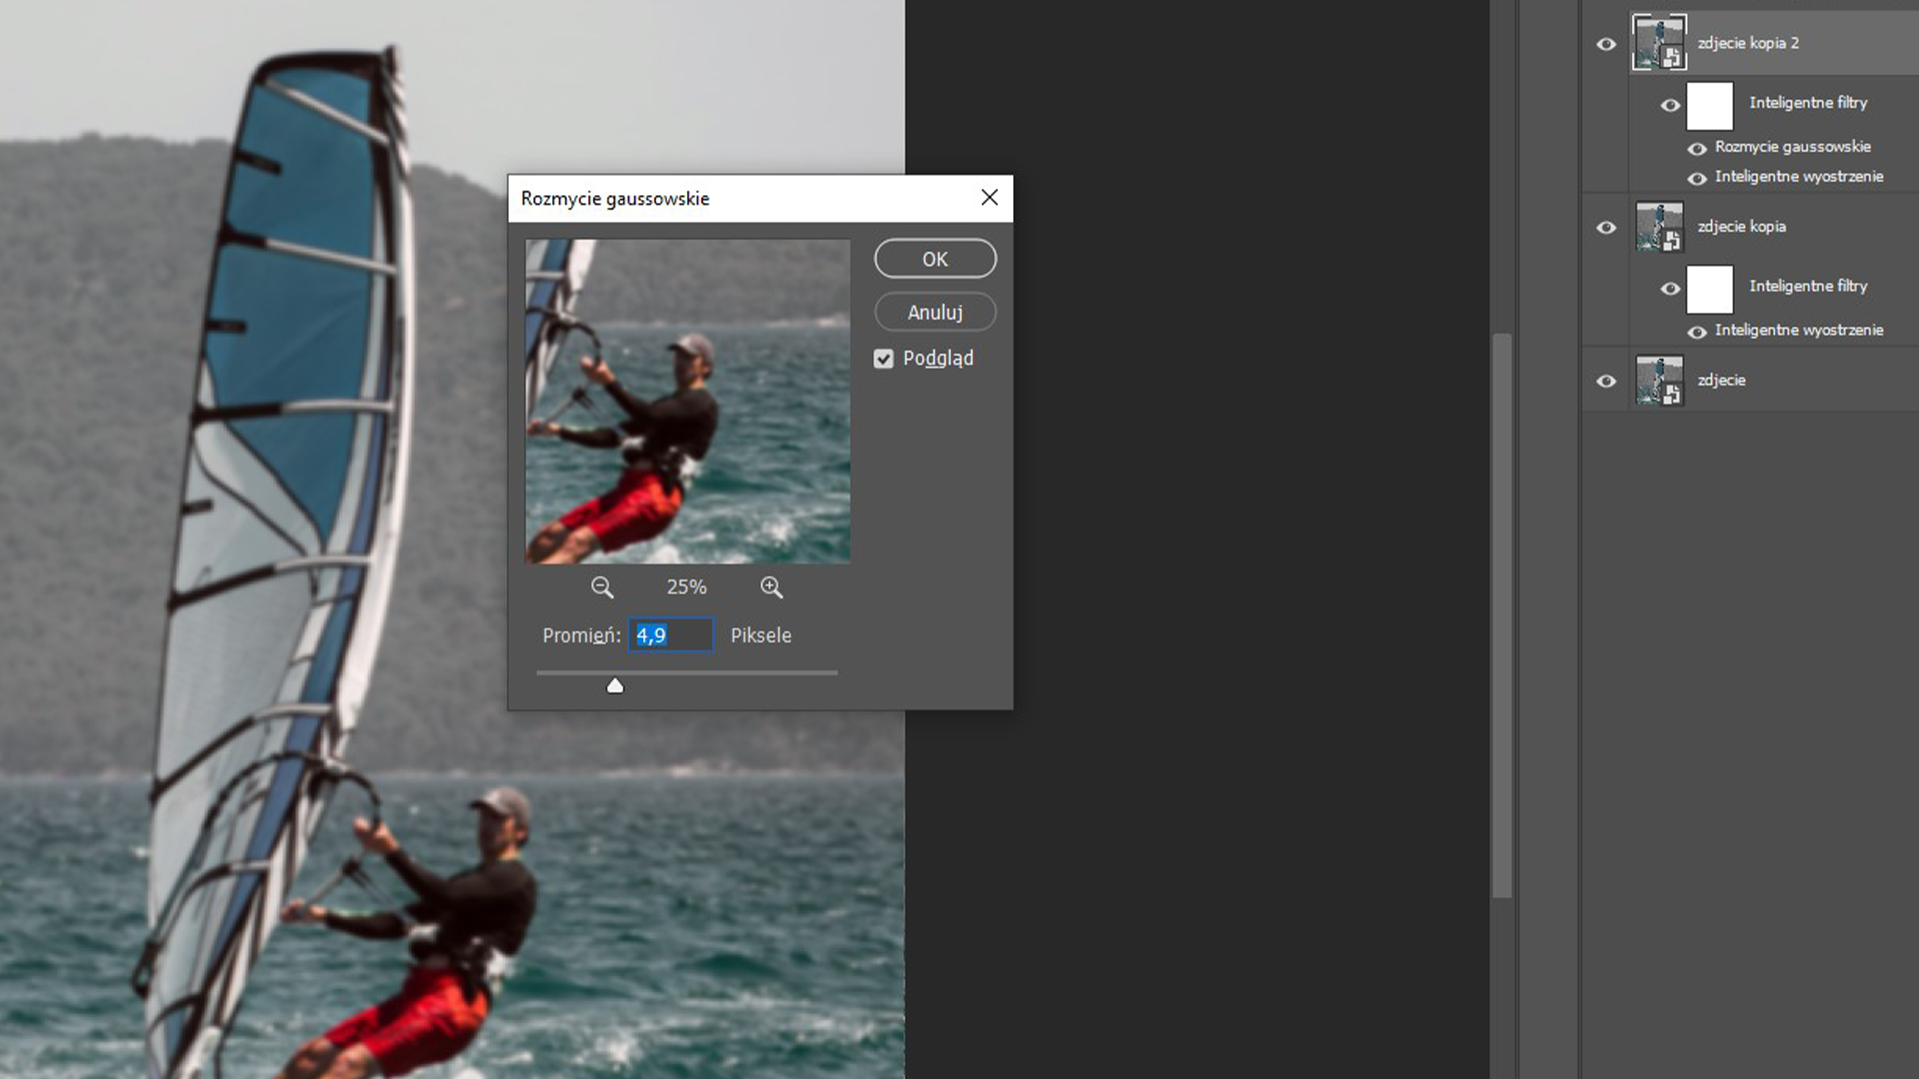Hide the zdjecie kopia 2 layer

1606,44
